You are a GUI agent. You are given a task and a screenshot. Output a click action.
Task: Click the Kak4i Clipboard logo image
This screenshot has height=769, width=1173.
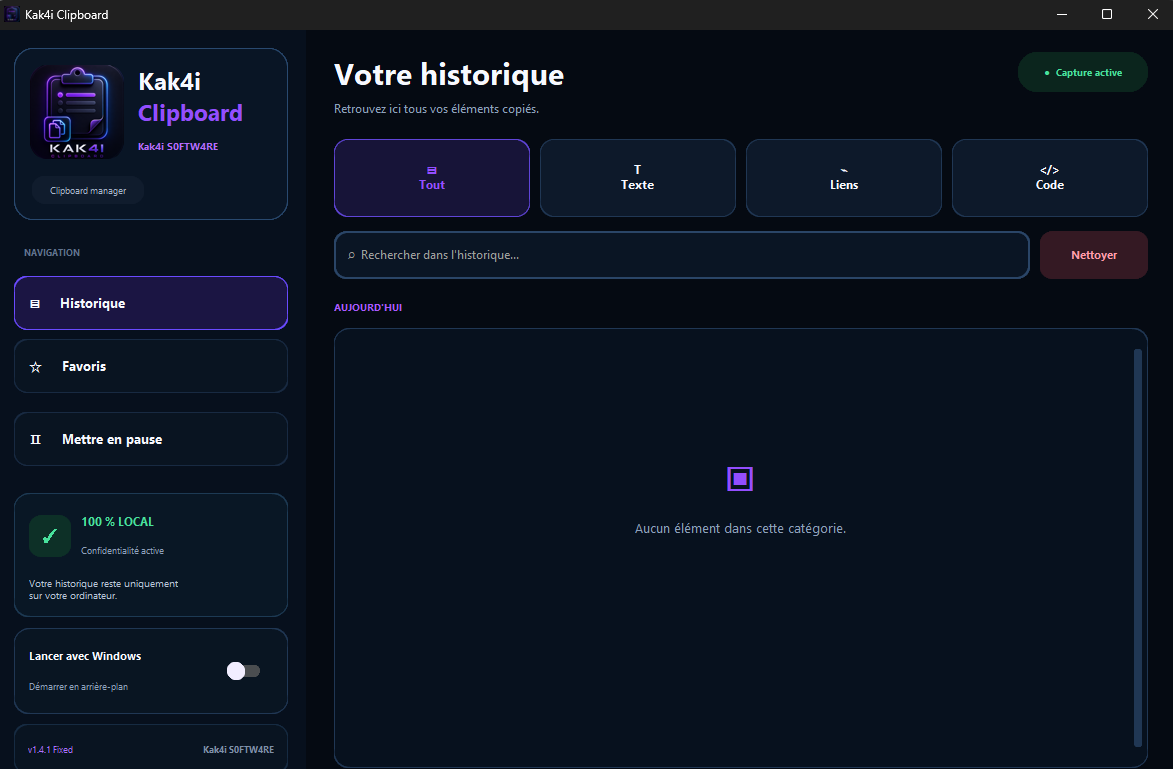tap(77, 111)
